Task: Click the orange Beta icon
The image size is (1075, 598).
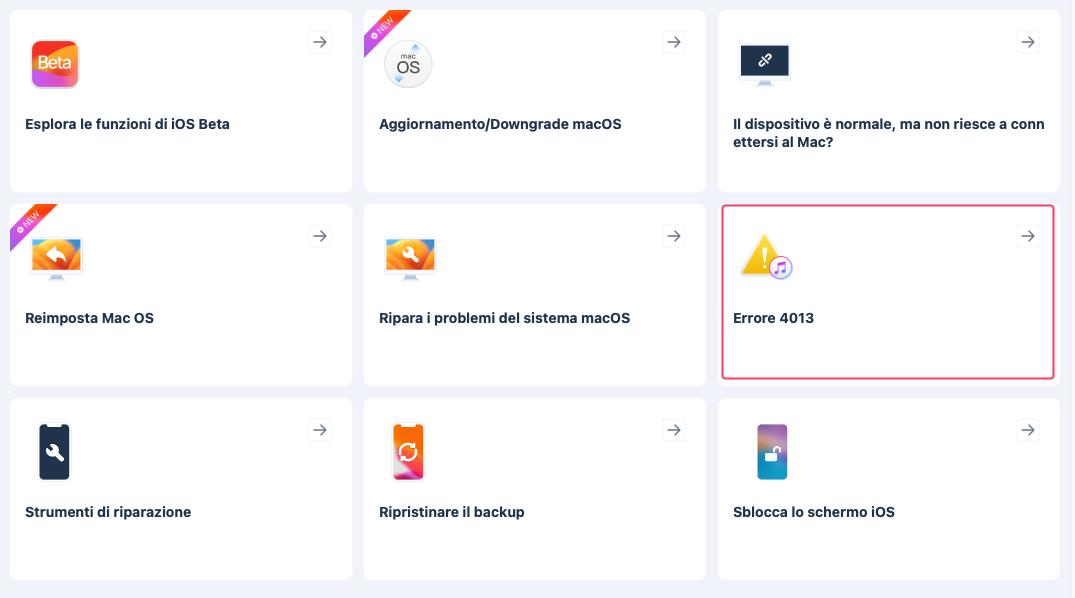Action: click(x=55, y=65)
